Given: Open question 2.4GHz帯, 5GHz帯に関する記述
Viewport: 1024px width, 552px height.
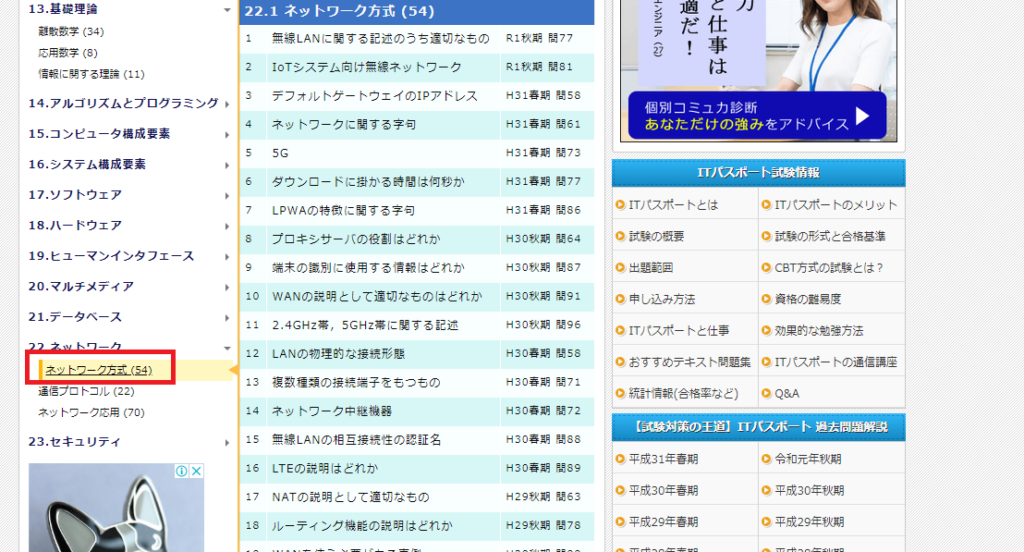Looking at the screenshot, I should (365, 325).
